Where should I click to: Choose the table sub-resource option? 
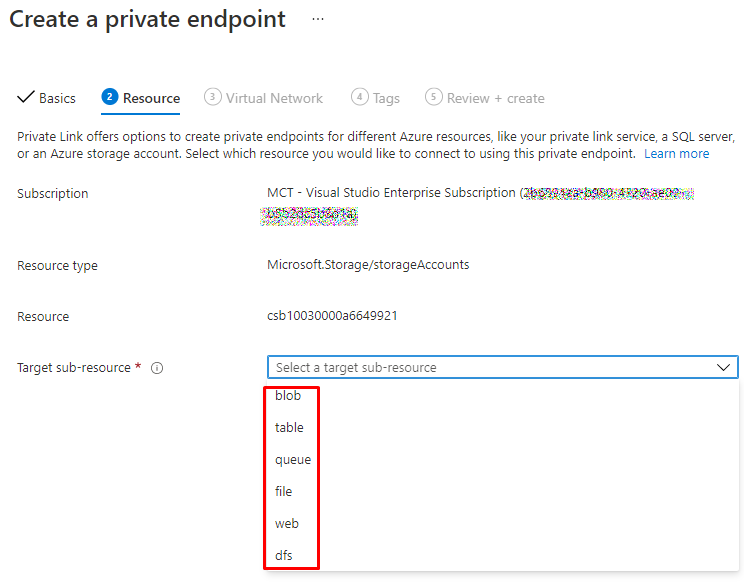289,428
